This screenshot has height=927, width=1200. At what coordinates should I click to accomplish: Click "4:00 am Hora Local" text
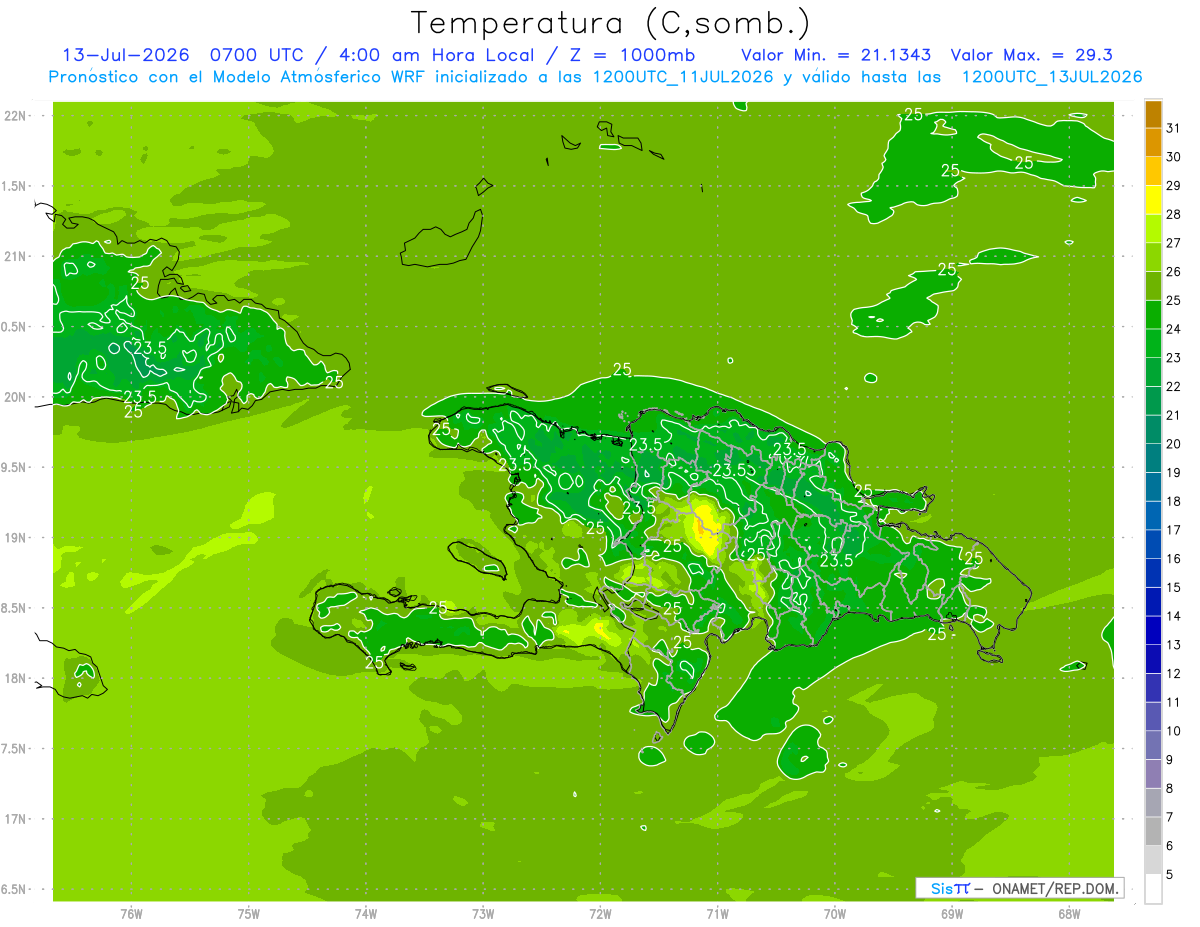pyautogui.click(x=439, y=55)
